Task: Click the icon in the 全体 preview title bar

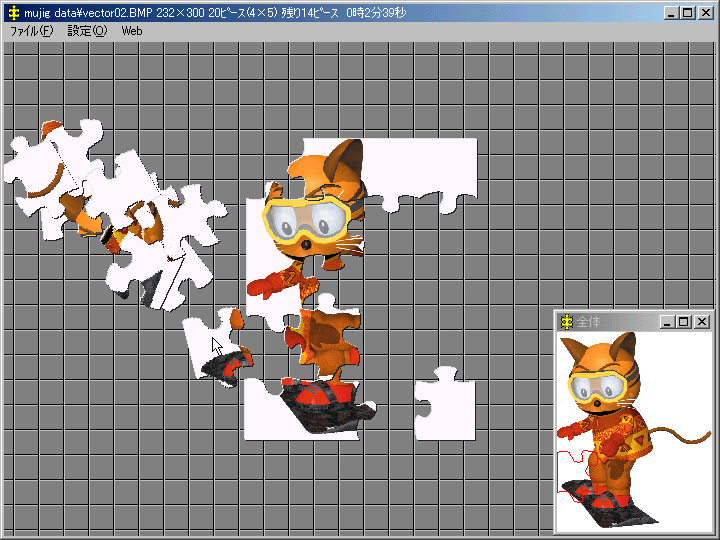Action: tap(567, 321)
